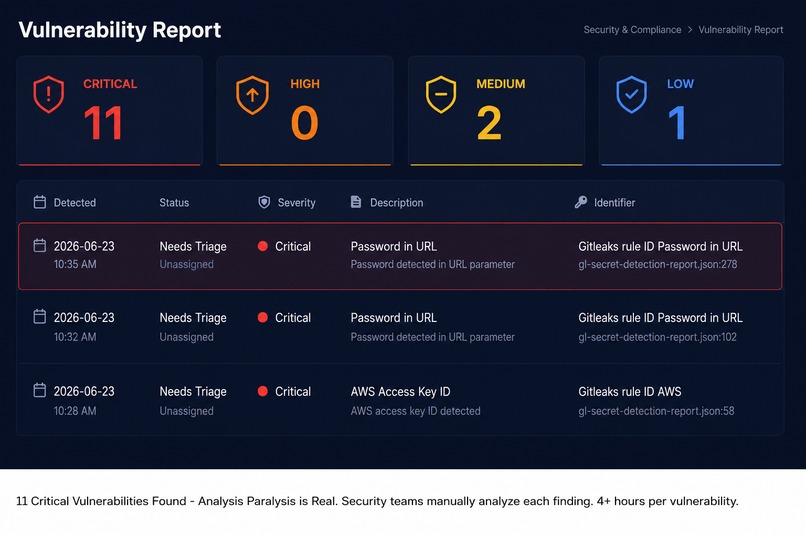Sort by the Identifier column header
This screenshot has width=806, height=537.
615,202
